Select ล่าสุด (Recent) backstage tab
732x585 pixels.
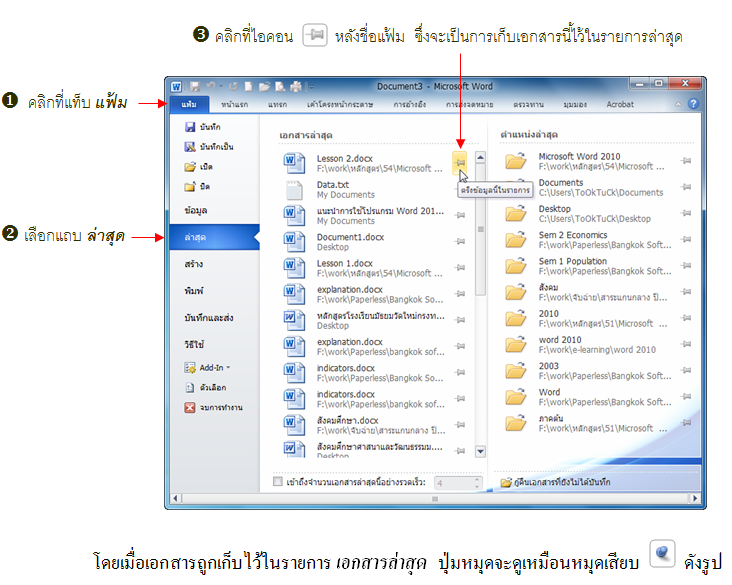click(214, 237)
